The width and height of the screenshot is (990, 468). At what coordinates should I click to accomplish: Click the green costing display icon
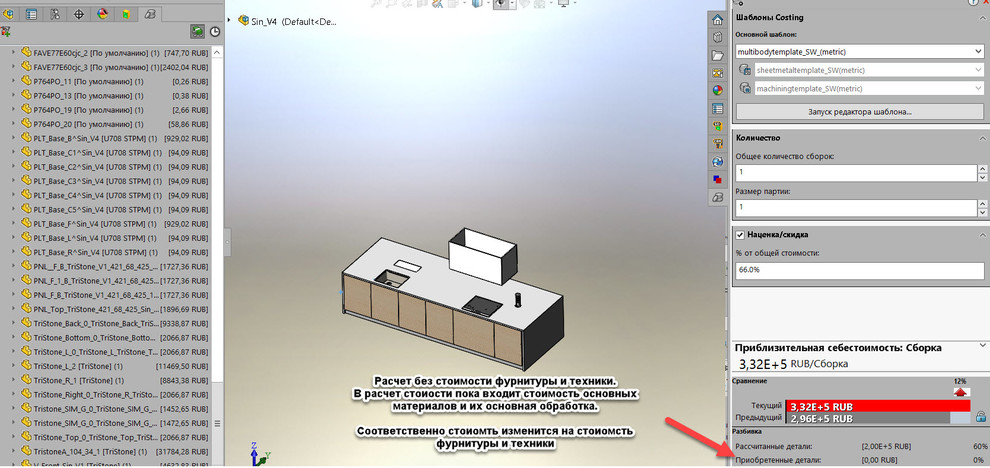(199, 32)
